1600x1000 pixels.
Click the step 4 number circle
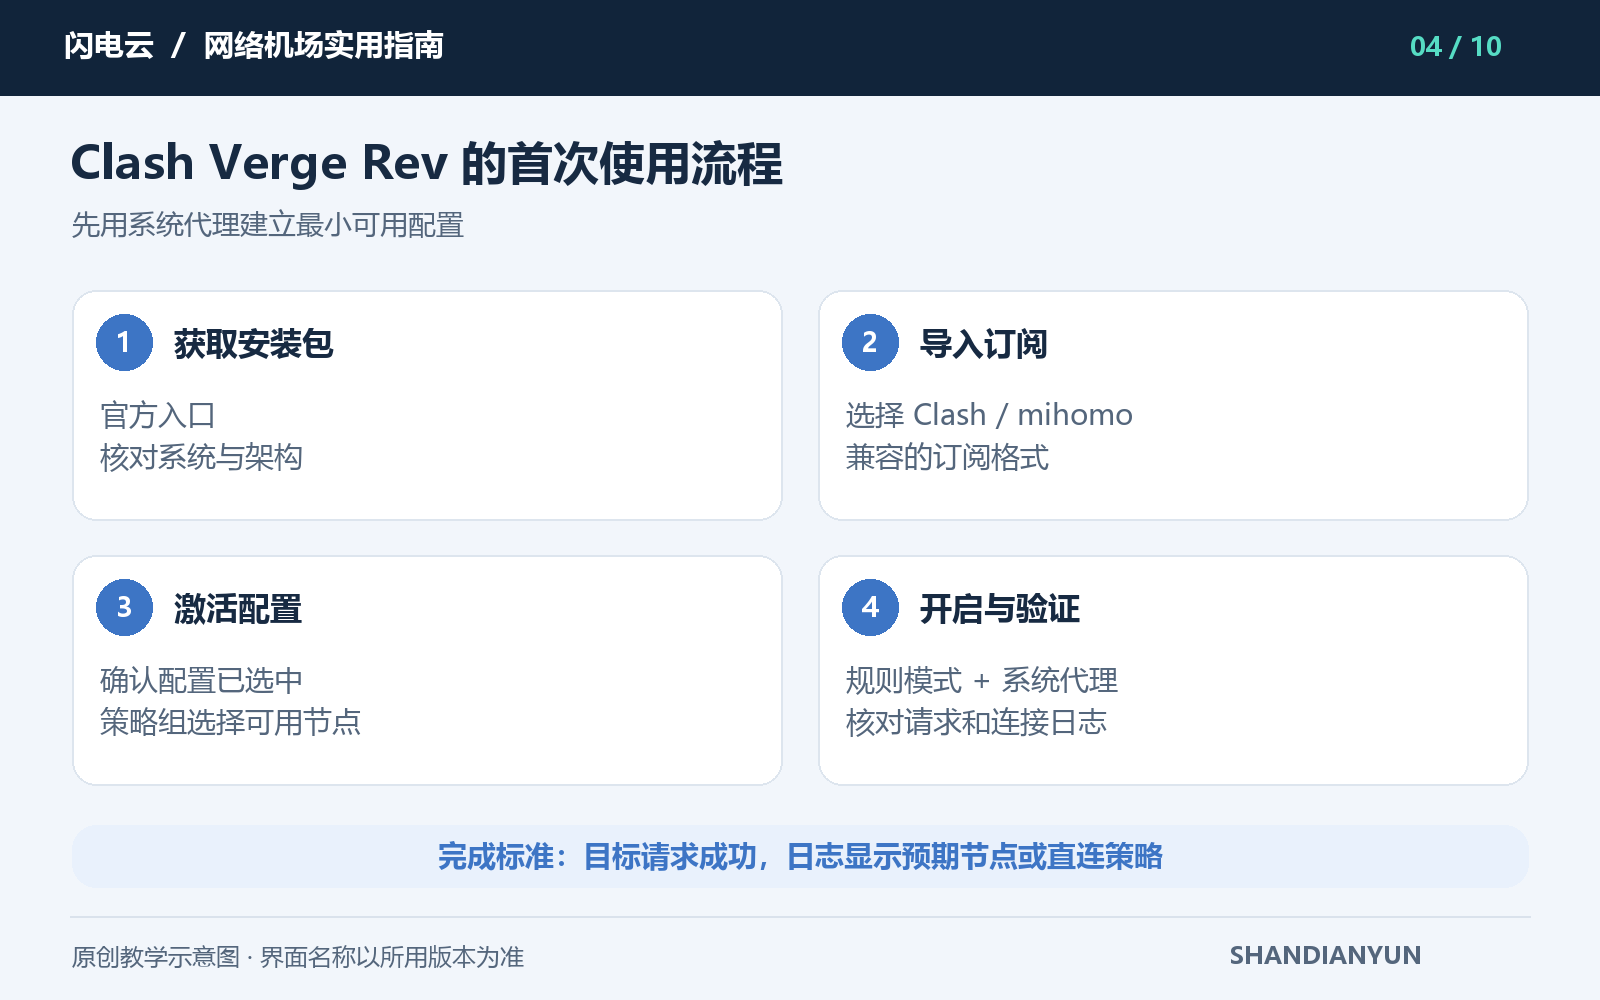click(870, 607)
